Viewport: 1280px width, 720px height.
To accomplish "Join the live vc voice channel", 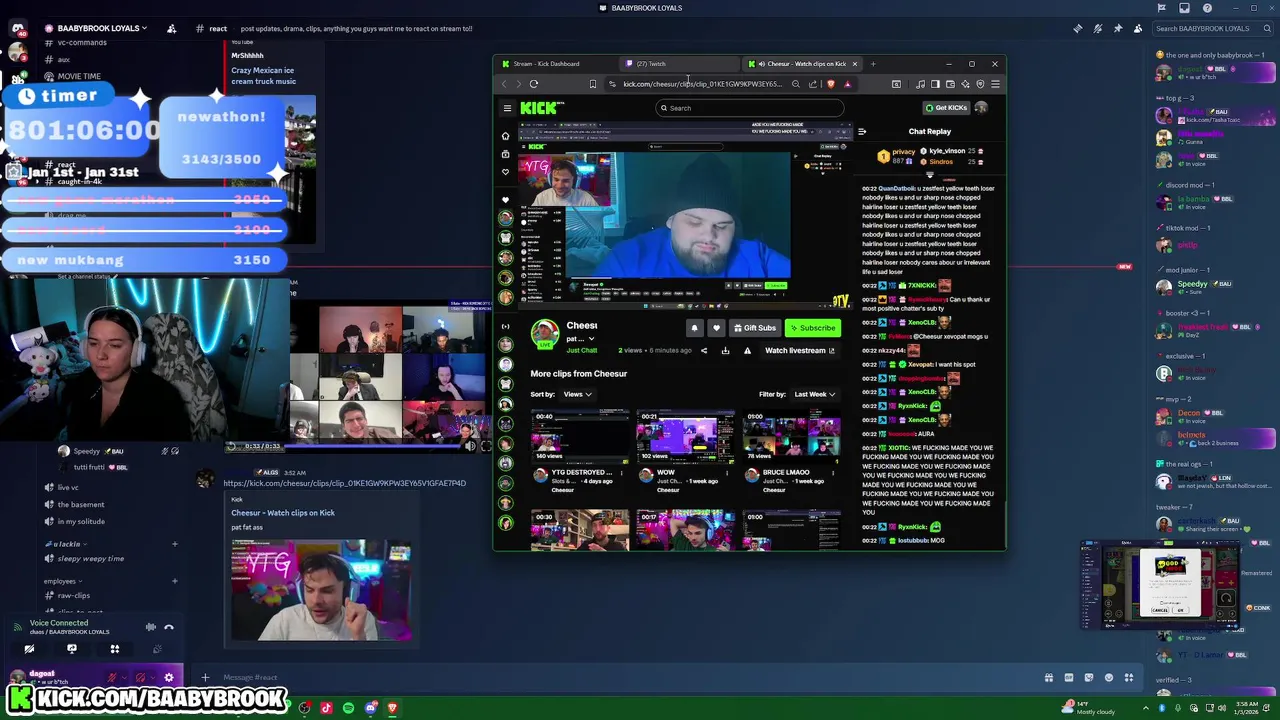I will click(x=67, y=487).
